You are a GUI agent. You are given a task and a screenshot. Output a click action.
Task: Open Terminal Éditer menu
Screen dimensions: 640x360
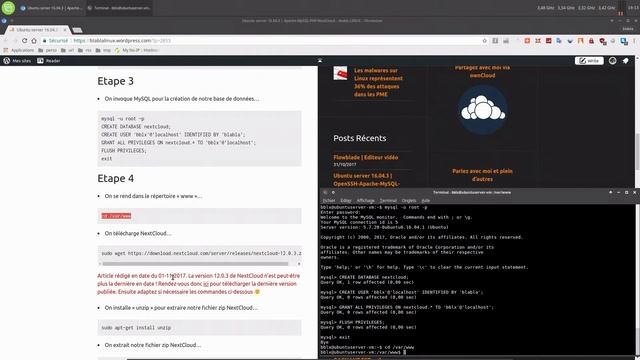[x=346, y=200]
